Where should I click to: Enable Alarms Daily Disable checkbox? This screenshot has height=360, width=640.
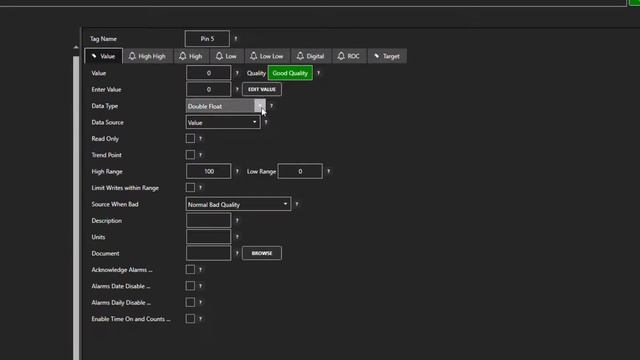(190, 302)
